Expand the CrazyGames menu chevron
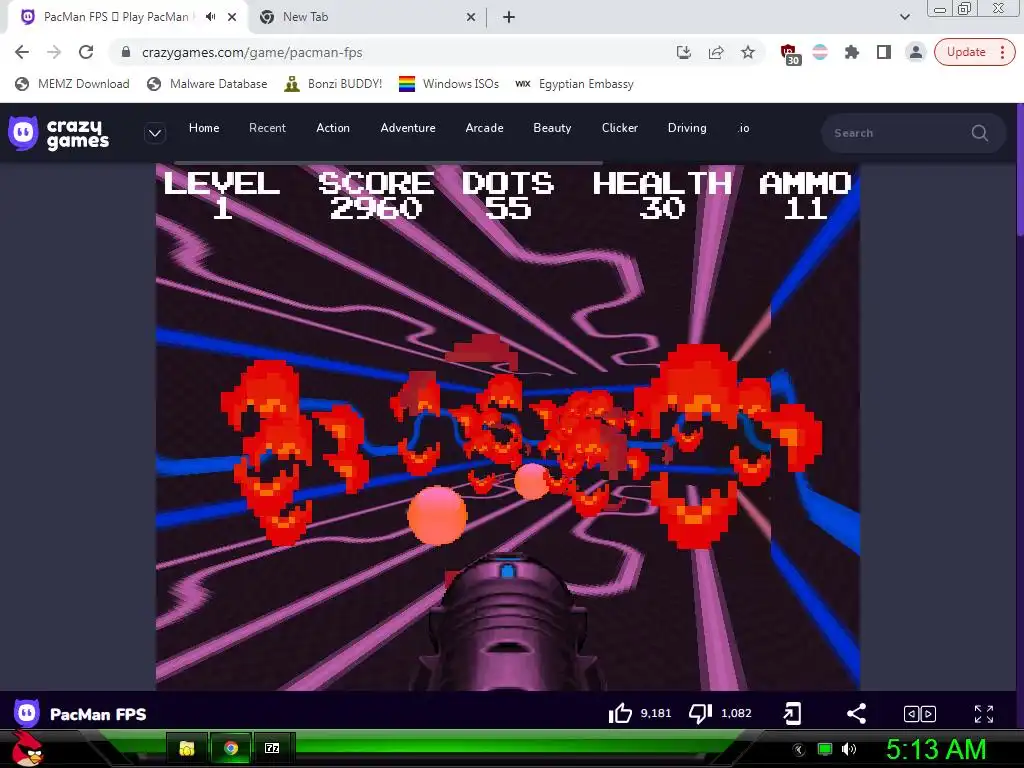Viewport: 1024px width, 768px height. point(155,133)
